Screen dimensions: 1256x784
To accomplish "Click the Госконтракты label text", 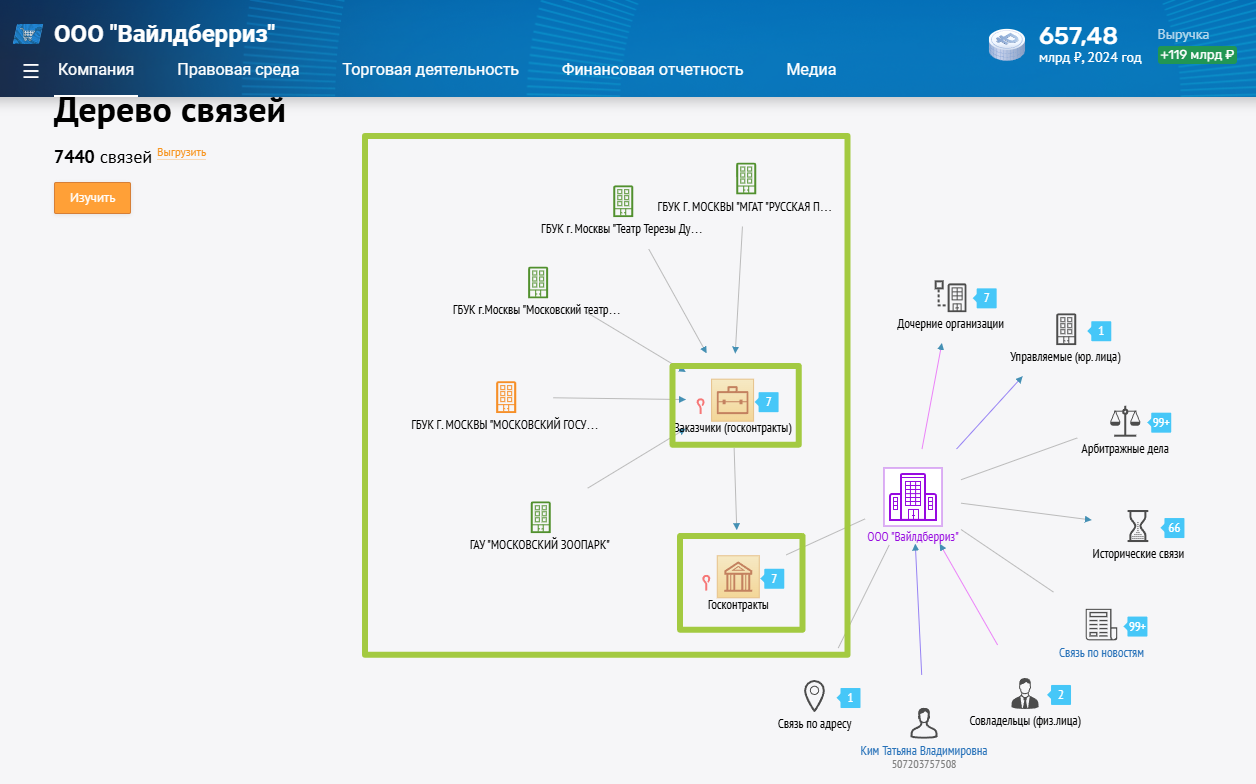I will point(738,605).
